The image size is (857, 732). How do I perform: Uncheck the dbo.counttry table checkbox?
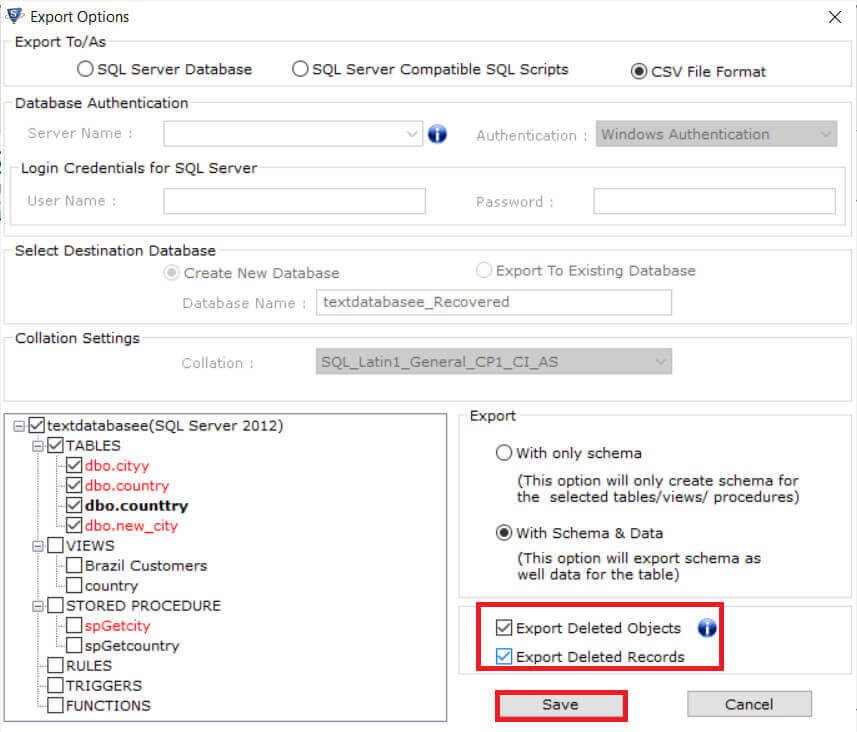click(x=74, y=505)
